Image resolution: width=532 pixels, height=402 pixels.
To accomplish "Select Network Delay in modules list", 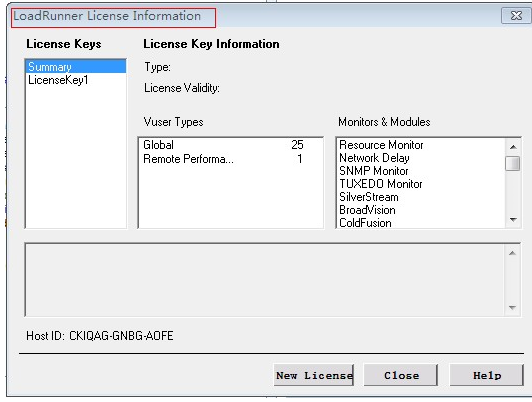I will coord(374,158).
